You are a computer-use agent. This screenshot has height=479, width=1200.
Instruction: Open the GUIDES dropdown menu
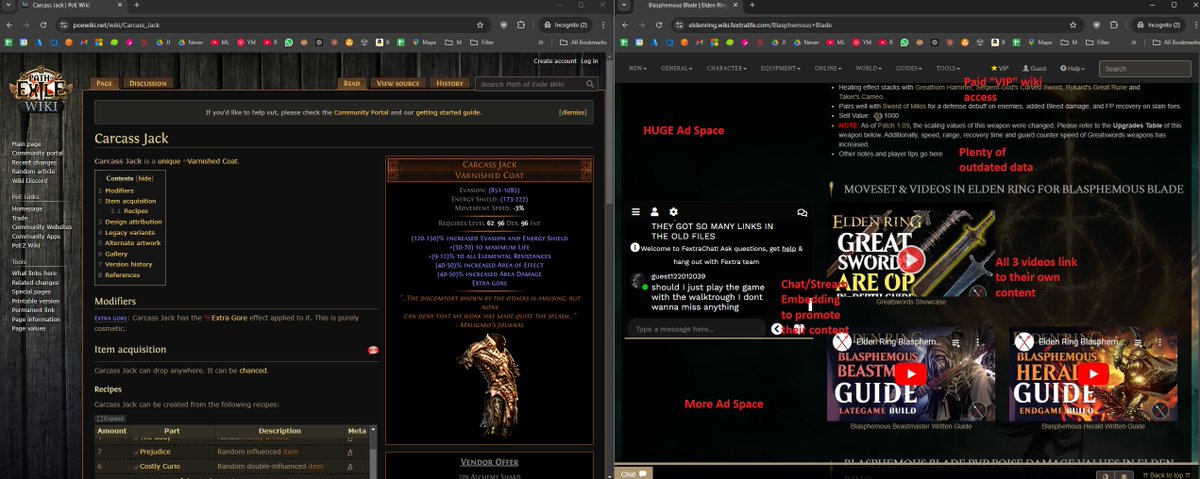tap(910, 68)
